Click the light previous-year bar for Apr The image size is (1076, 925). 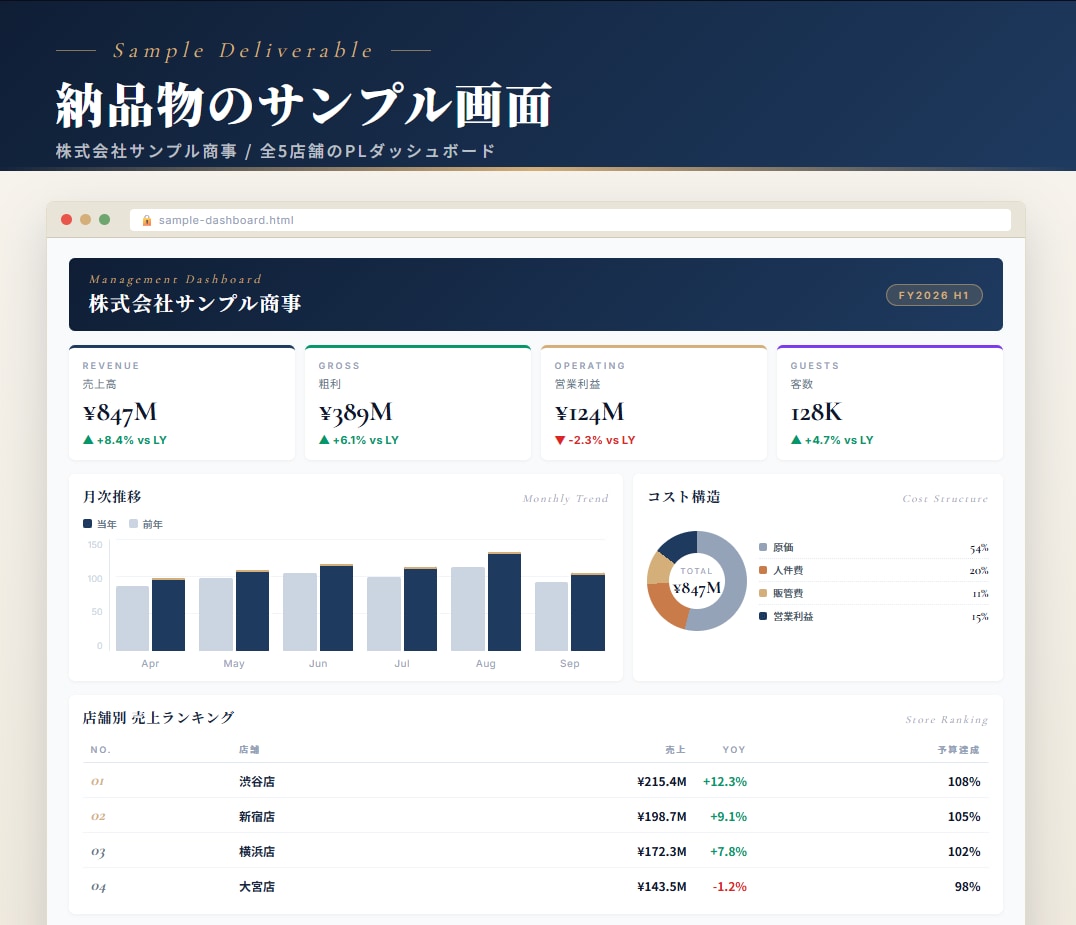pyautogui.click(x=132, y=618)
